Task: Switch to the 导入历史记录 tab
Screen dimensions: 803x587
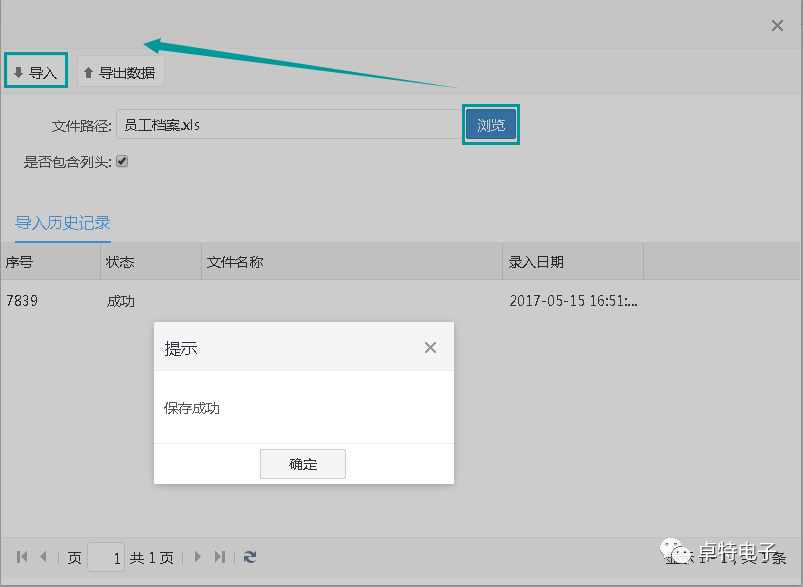Action: [62, 223]
